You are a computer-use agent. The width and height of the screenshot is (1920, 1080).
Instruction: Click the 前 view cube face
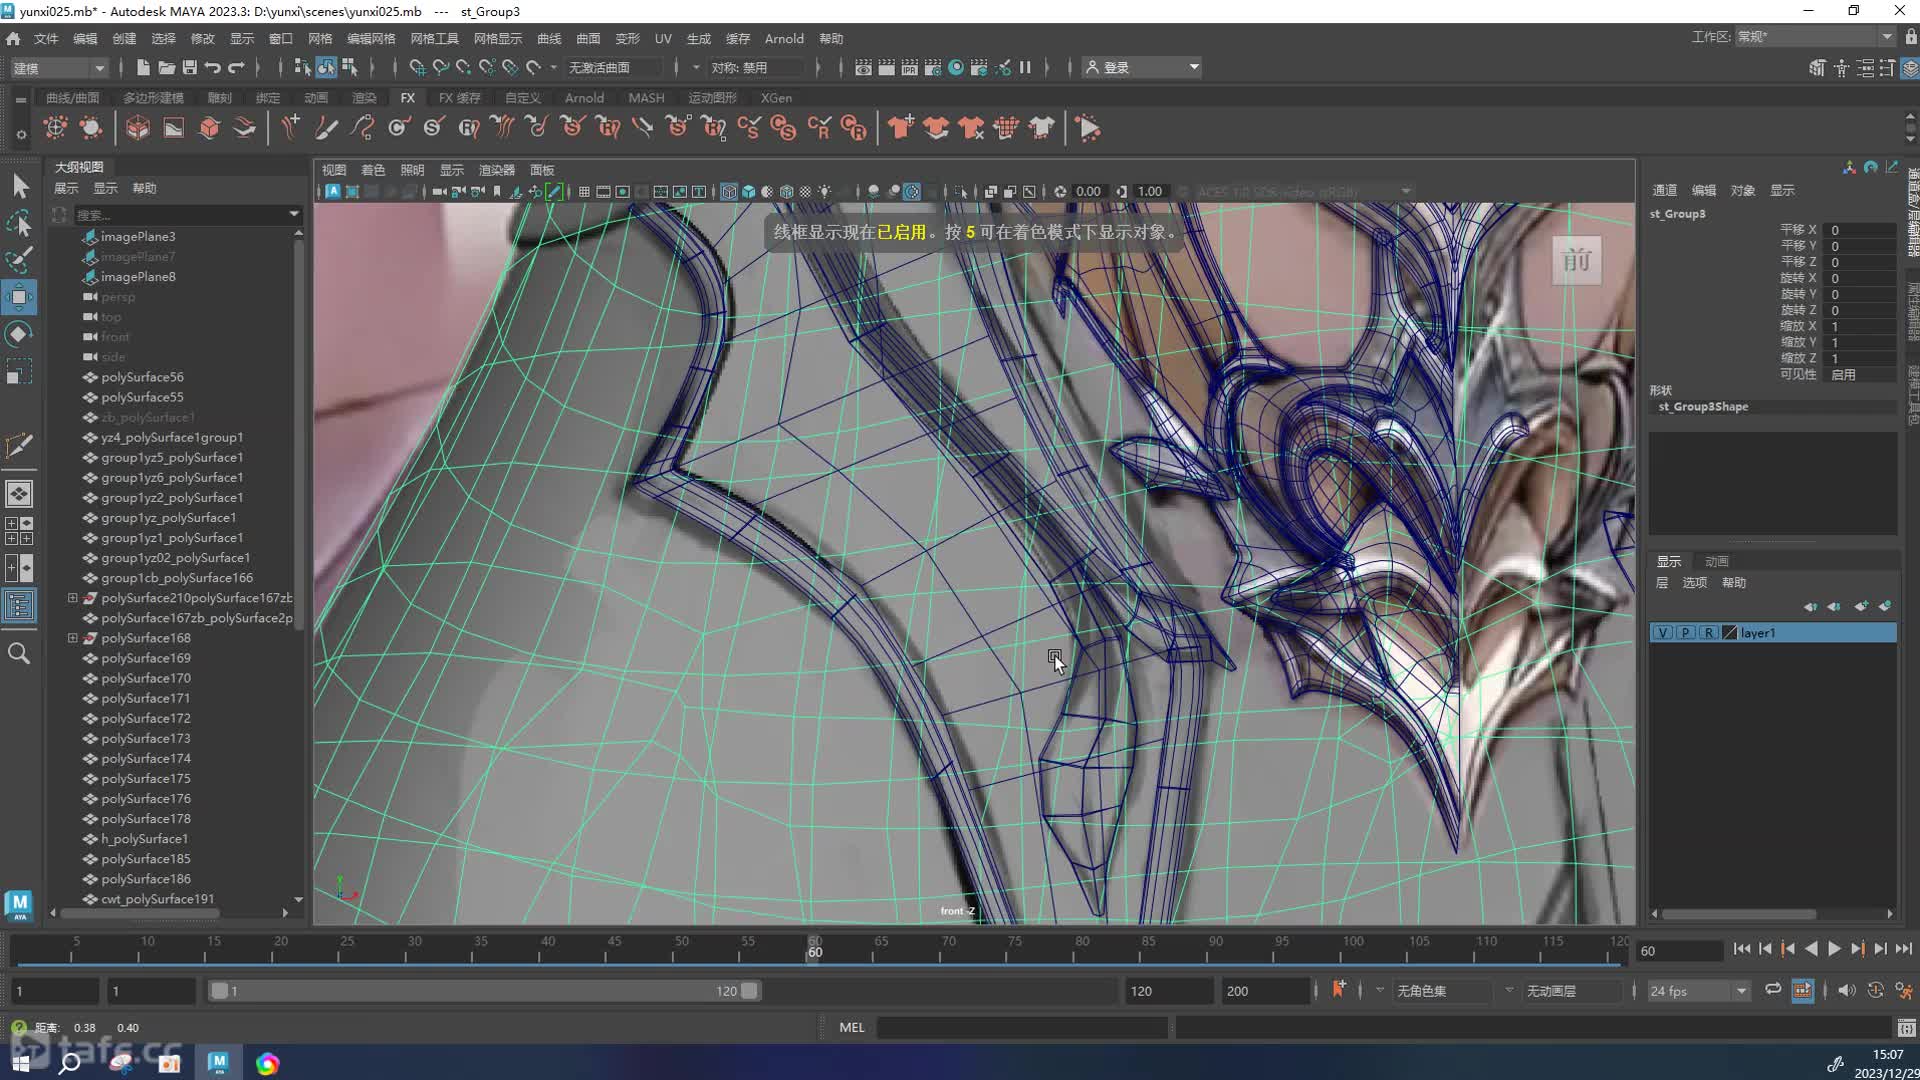[1577, 261]
